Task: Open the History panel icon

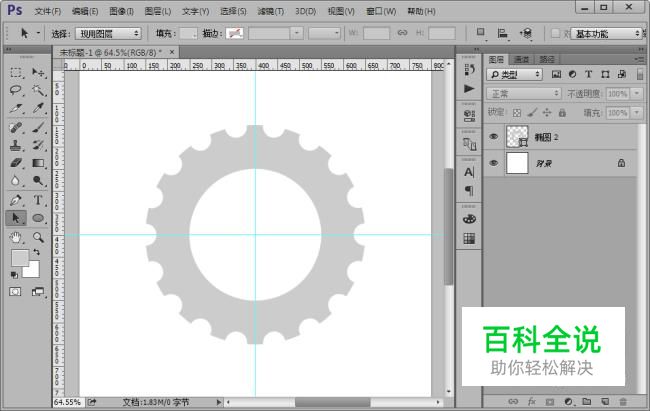Action: 469,70
